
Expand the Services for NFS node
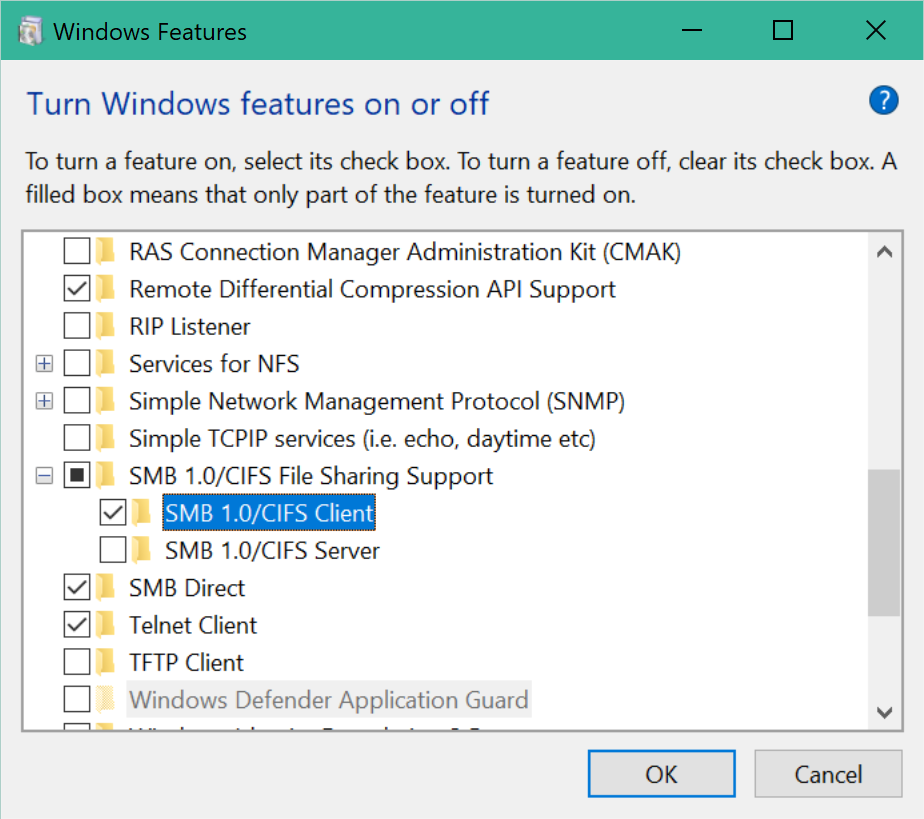[x=44, y=364]
